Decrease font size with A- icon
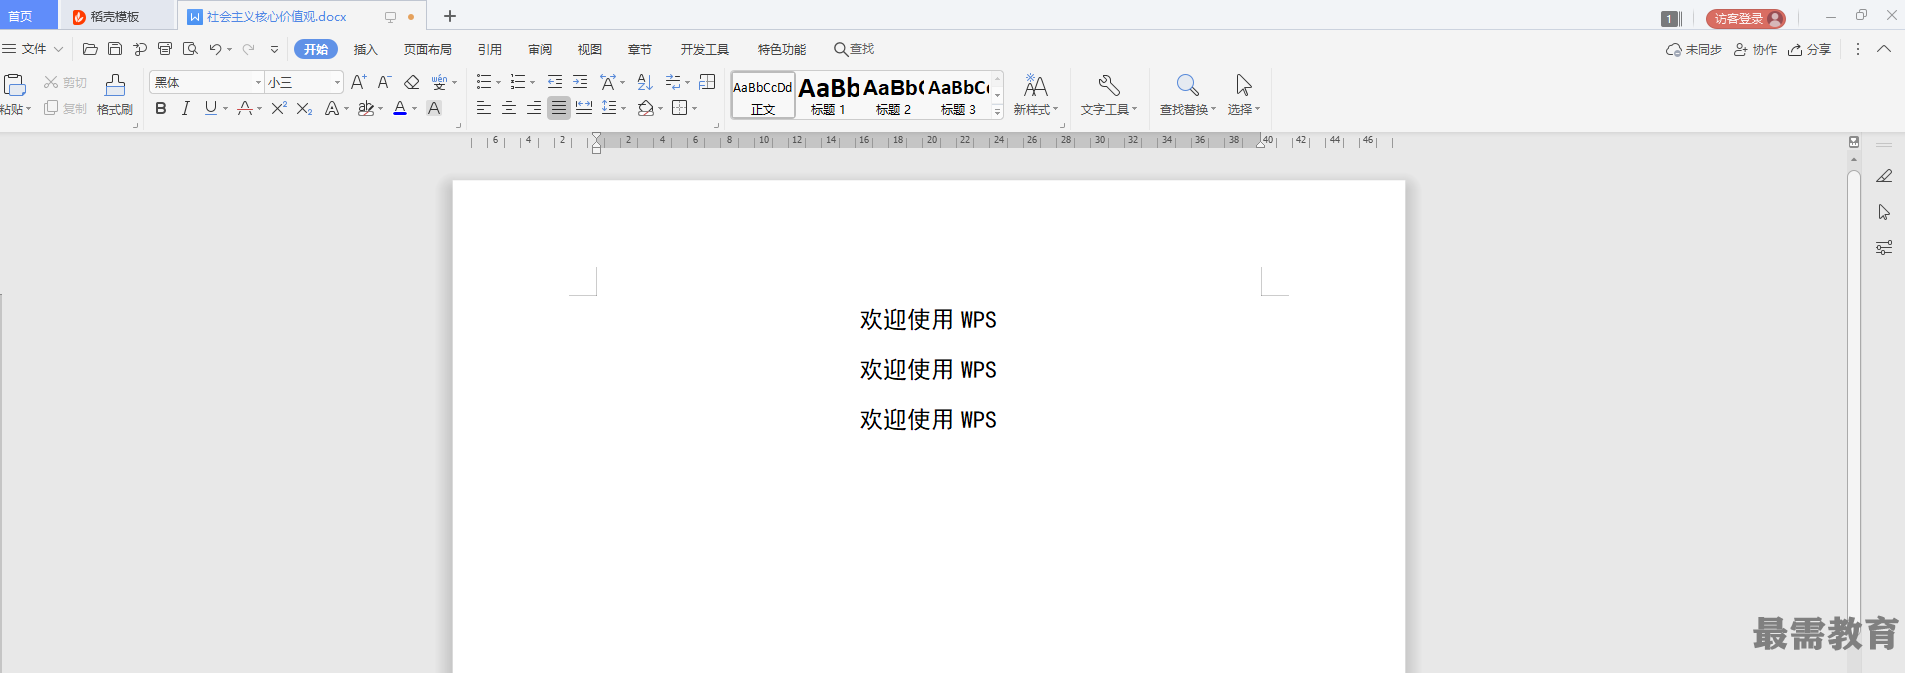 point(384,82)
